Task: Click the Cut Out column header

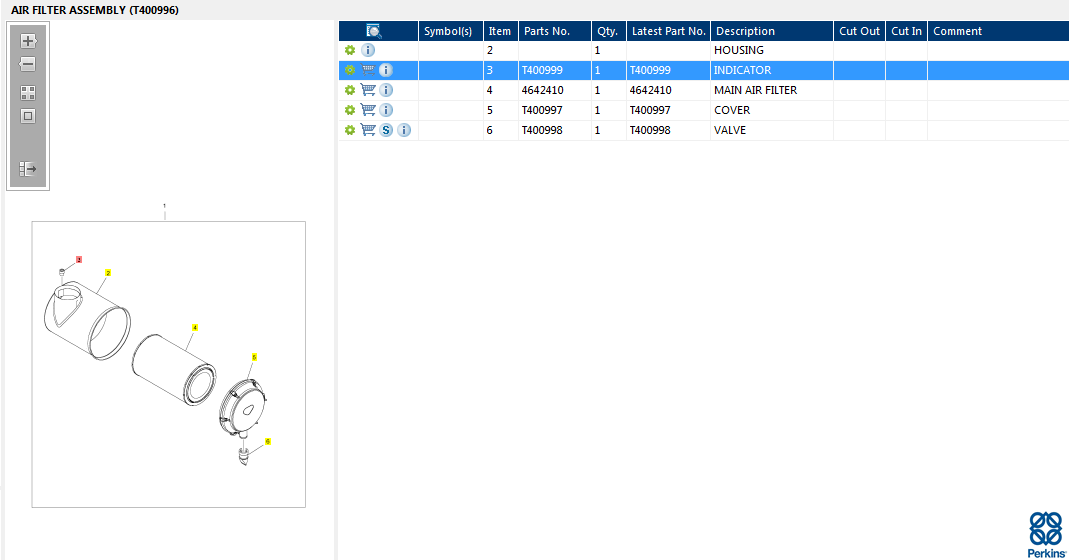Action: click(859, 31)
